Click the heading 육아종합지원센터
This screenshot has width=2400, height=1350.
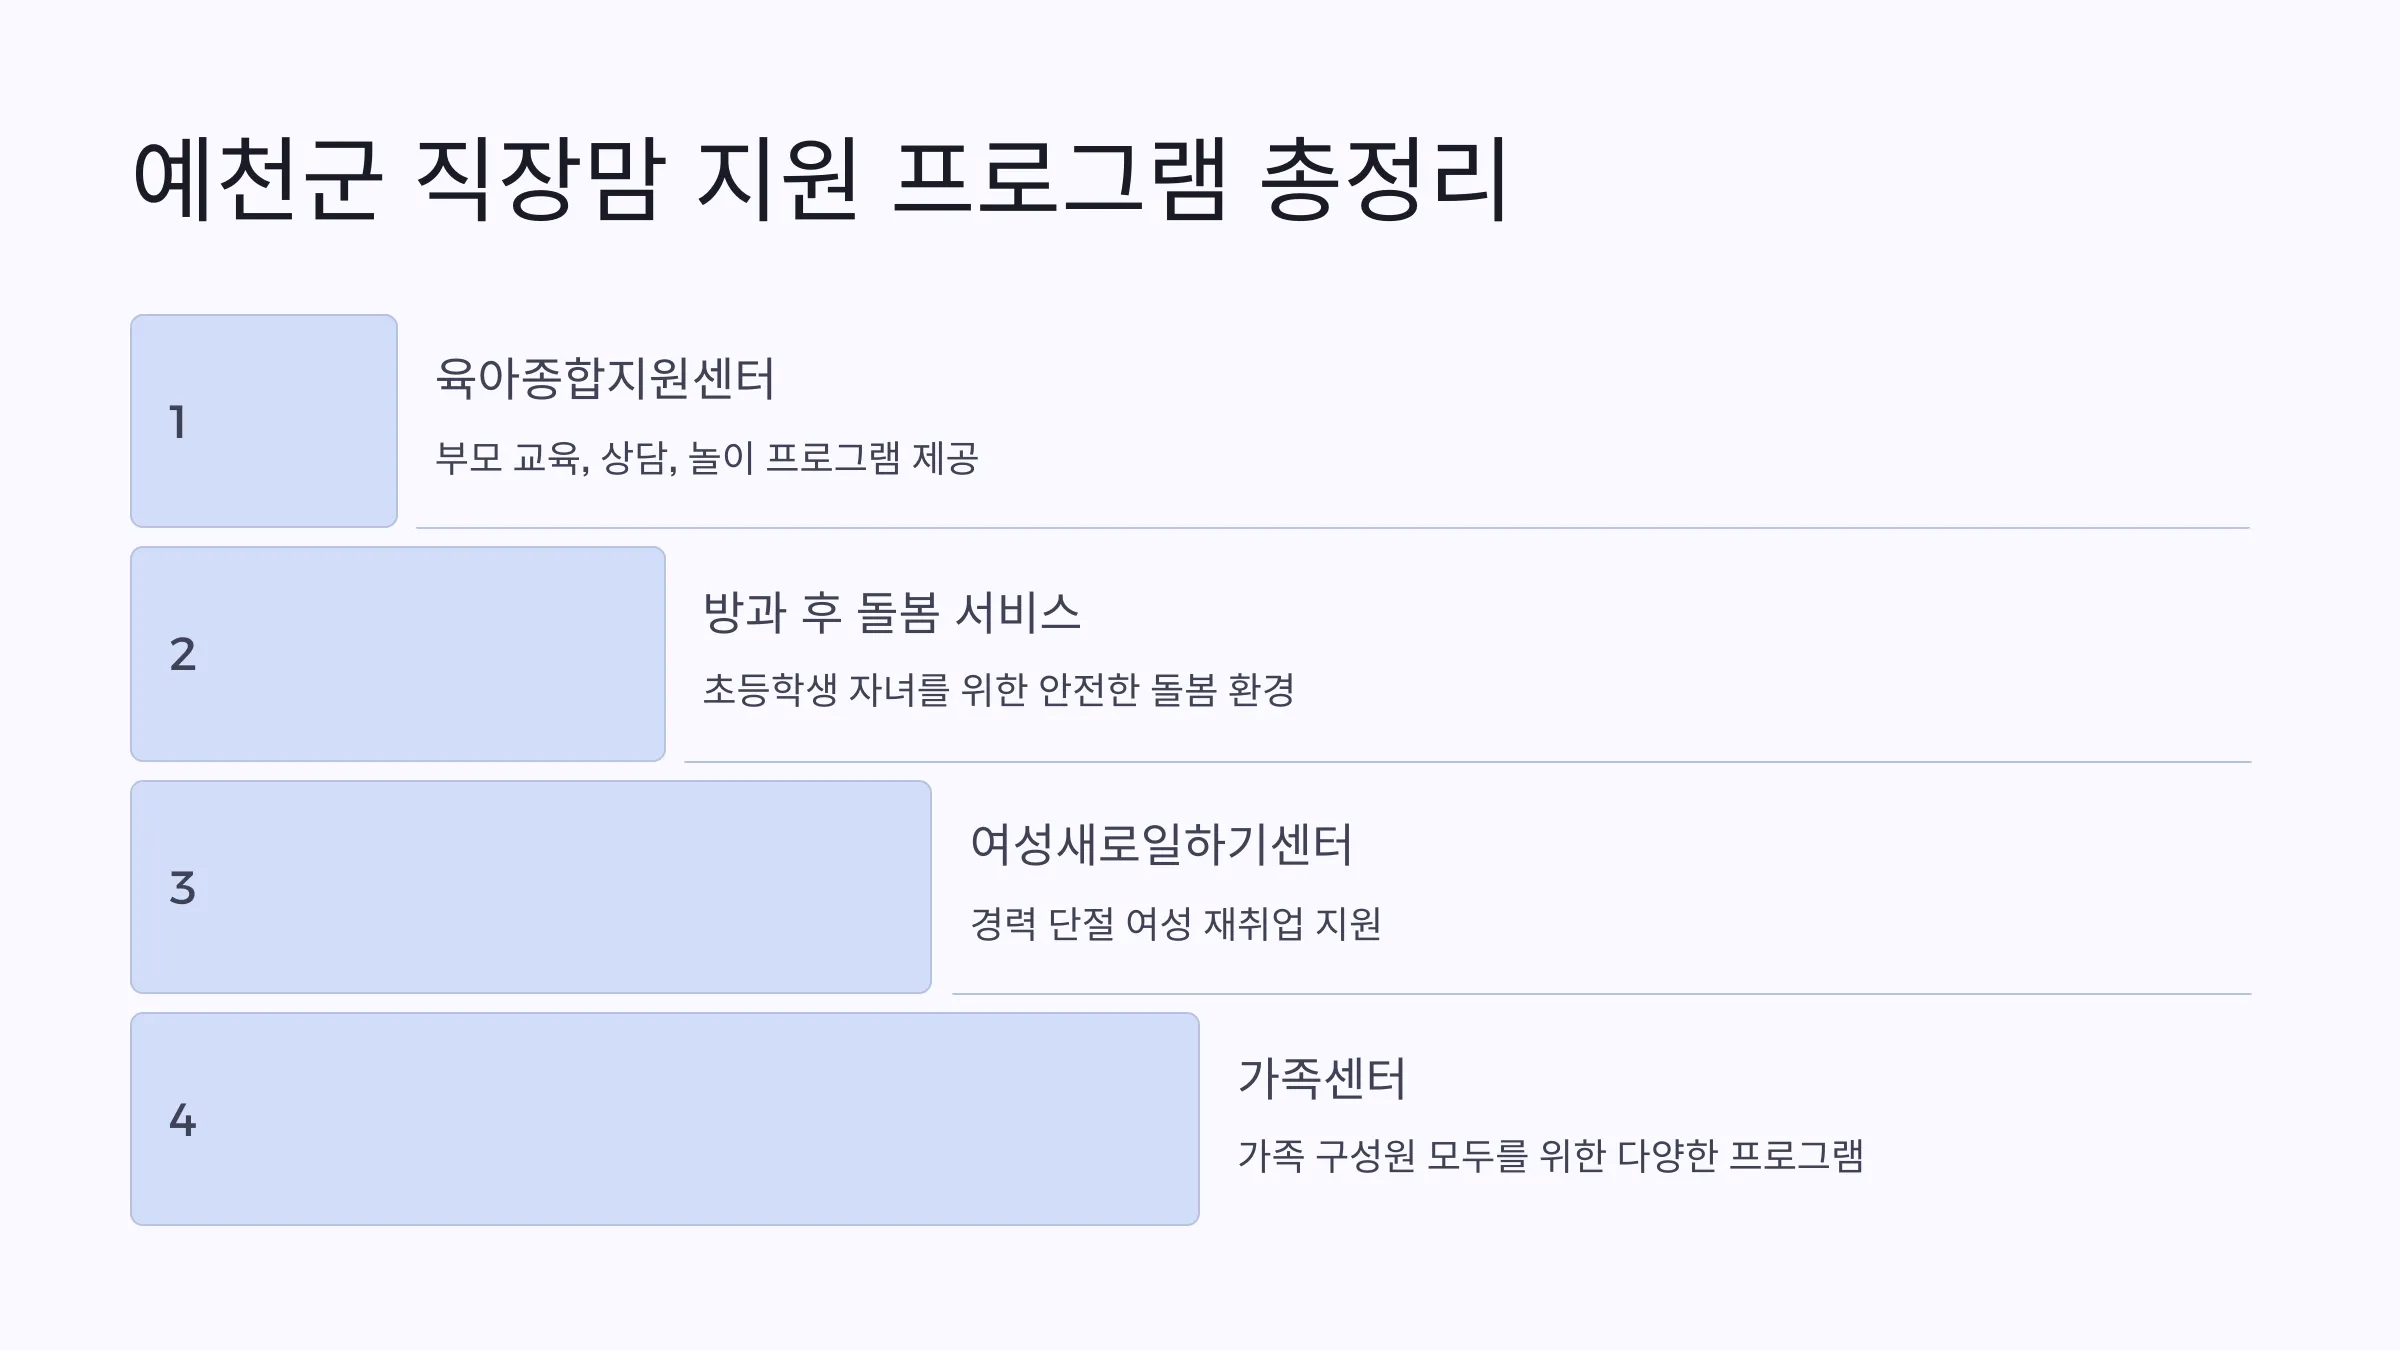click(605, 379)
